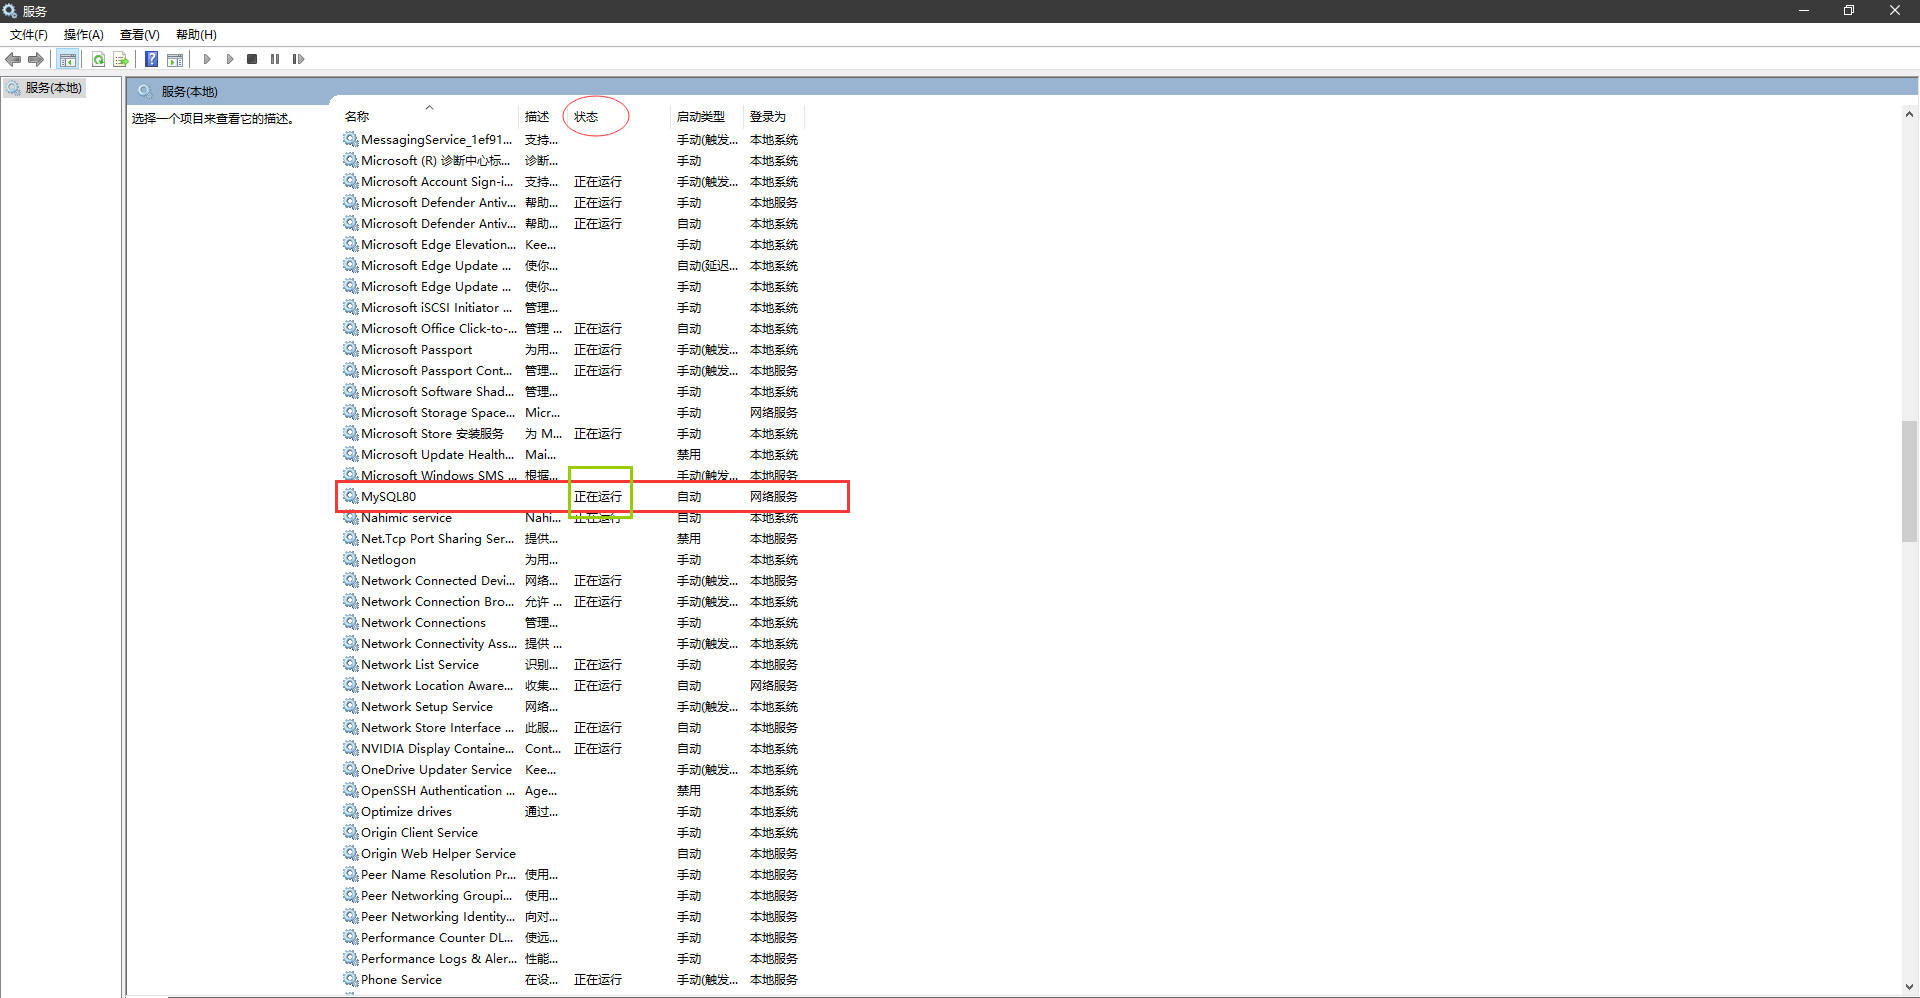Click the gear icon beside Netlogon

tap(351, 559)
